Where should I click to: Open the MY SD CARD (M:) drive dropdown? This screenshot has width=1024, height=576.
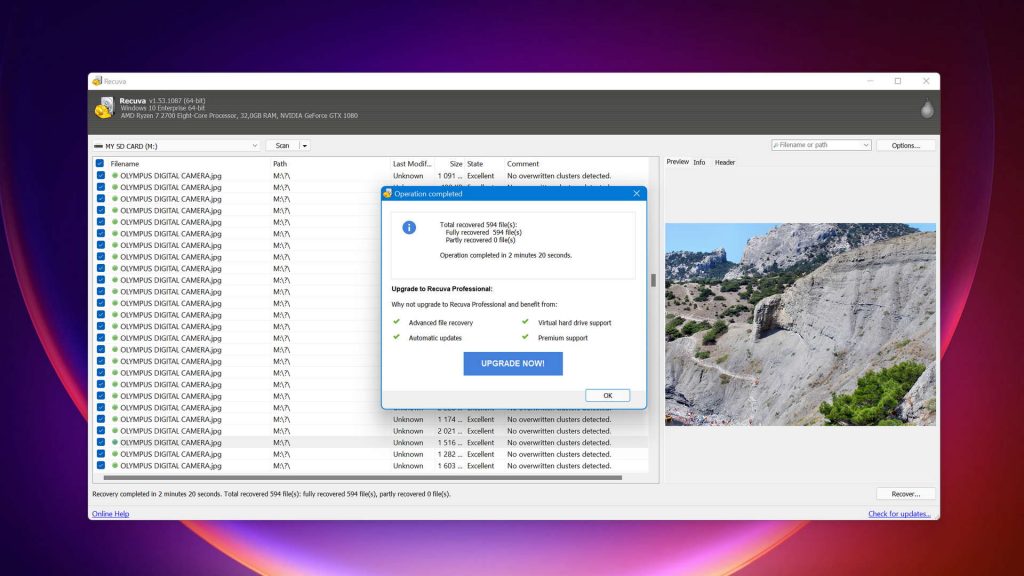click(254, 145)
